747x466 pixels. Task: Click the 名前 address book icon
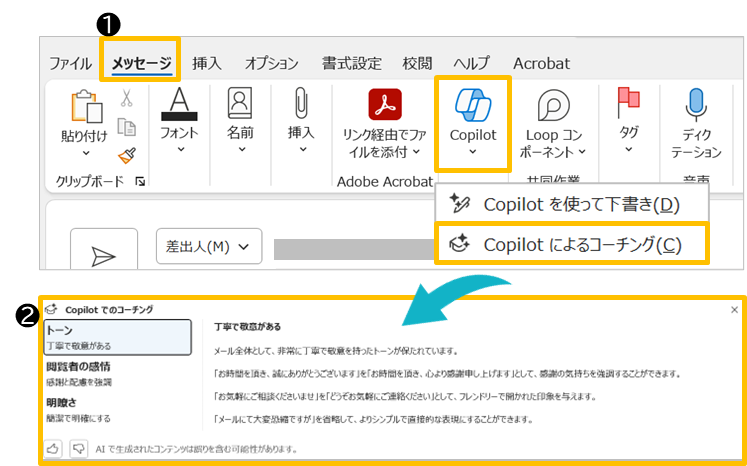coord(240,103)
